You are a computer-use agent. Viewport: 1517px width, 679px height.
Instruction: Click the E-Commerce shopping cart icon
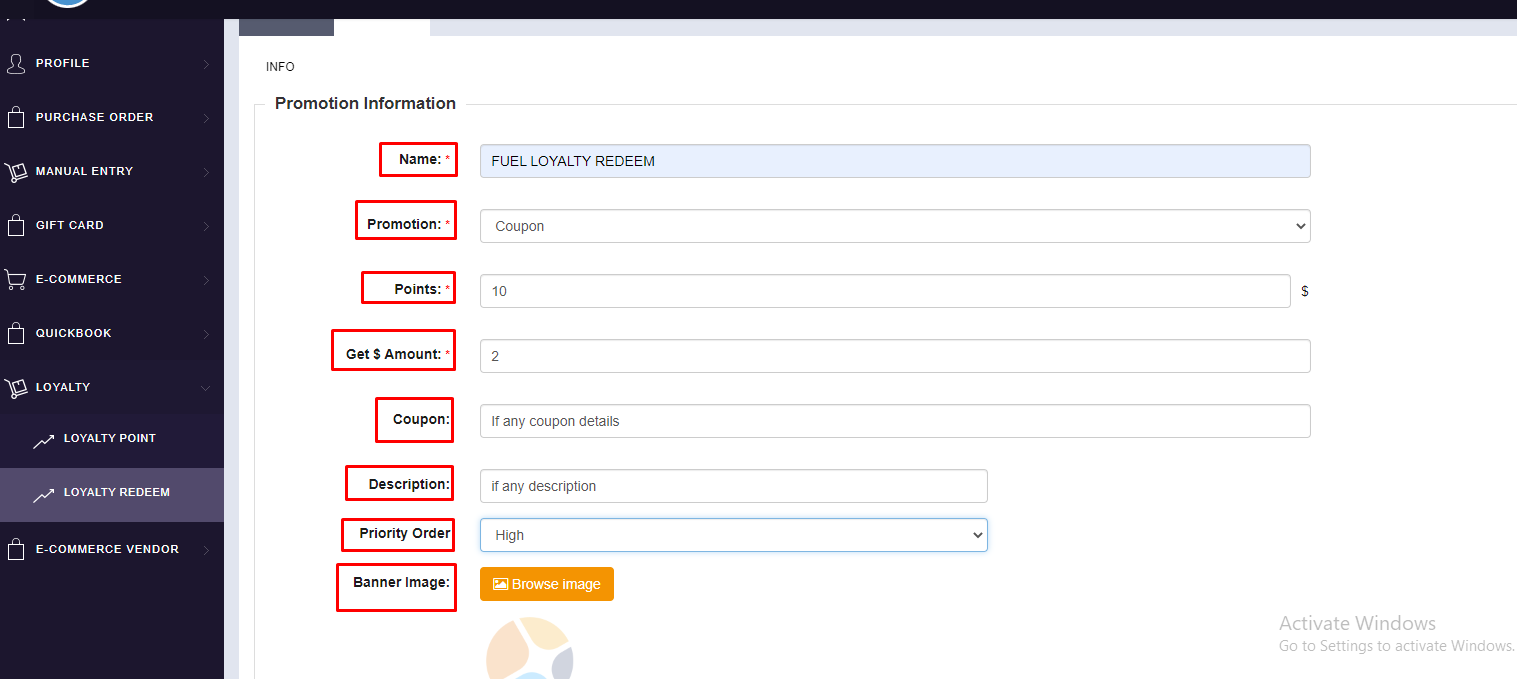tap(15, 280)
